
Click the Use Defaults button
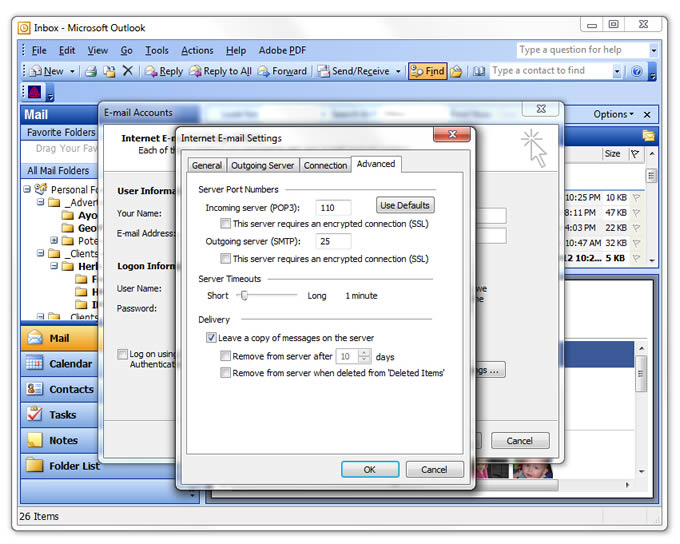tap(405, 205)
